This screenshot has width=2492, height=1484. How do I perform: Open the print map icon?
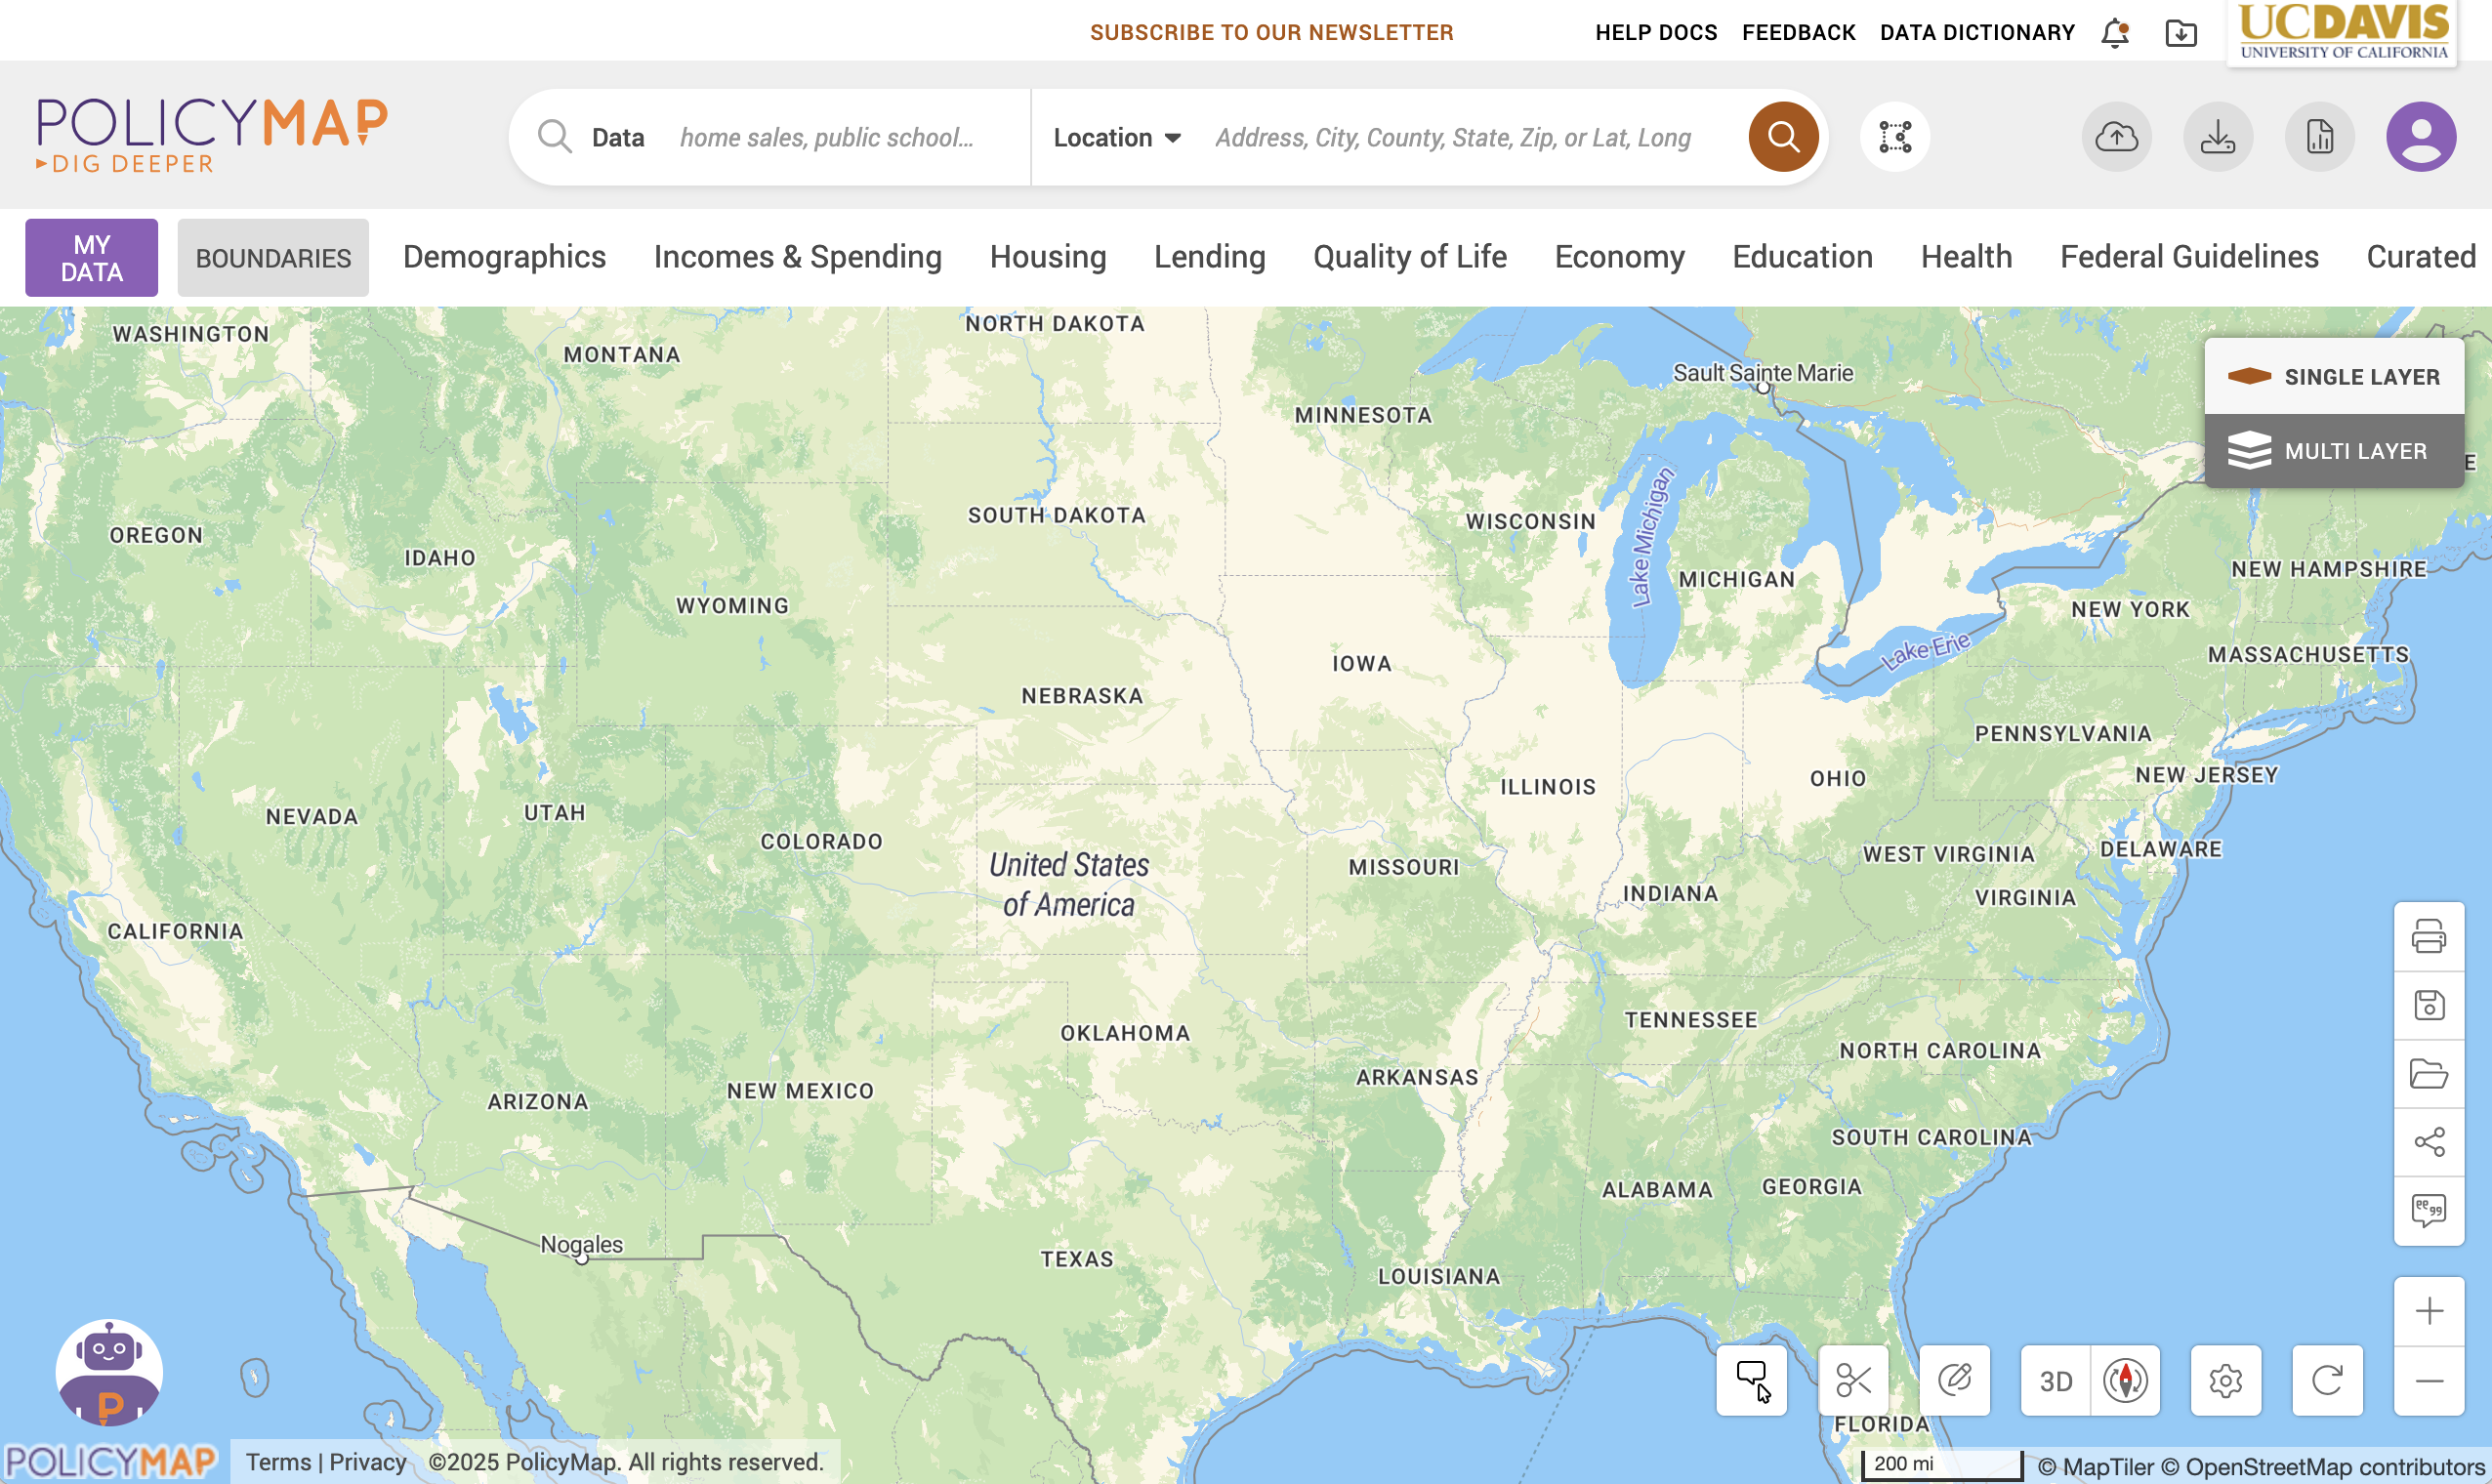tap(2429, 937)
